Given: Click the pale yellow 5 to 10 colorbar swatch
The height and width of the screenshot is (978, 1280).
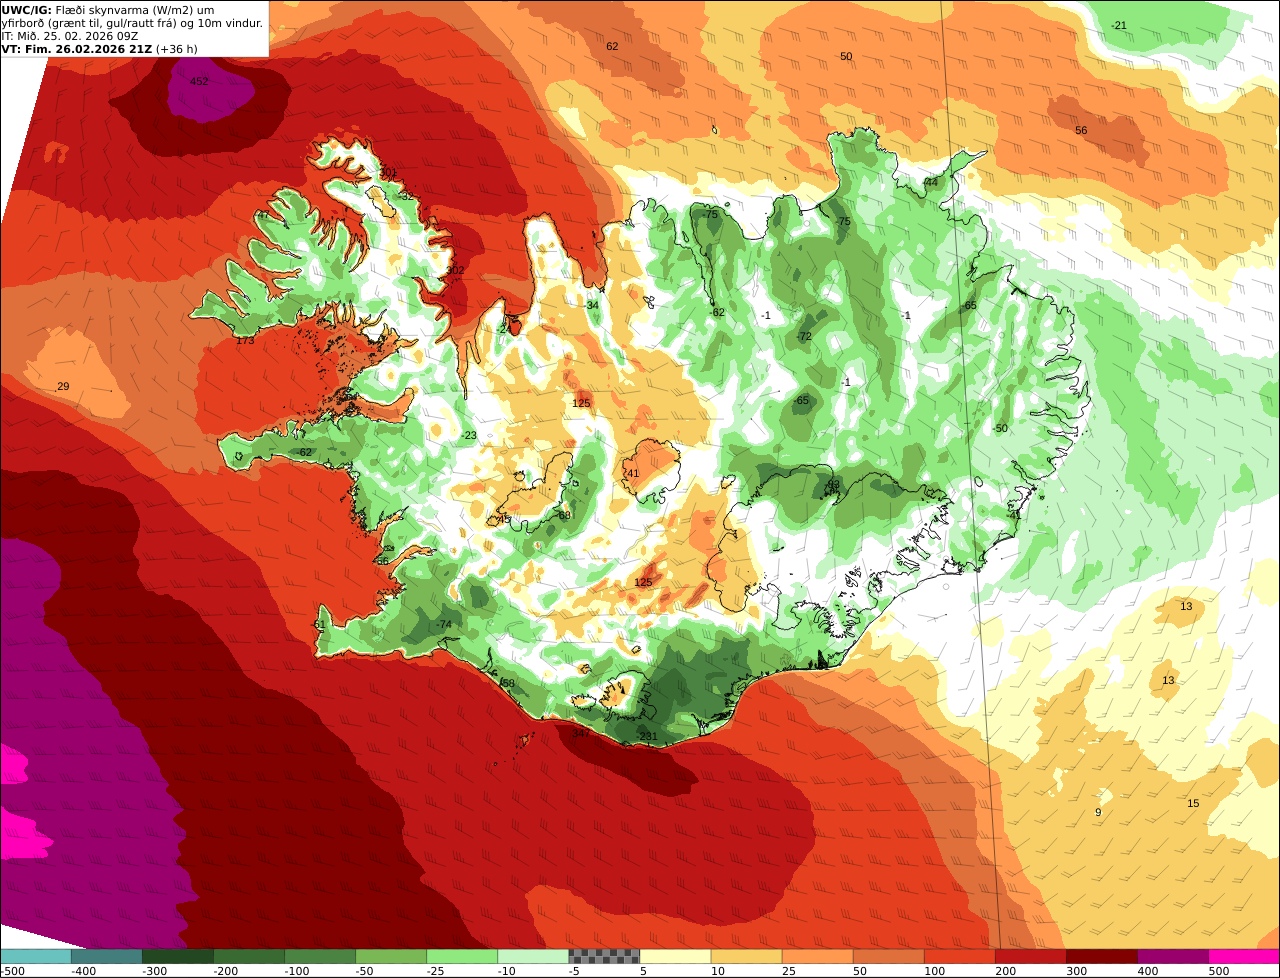Looking at the screenshot, I should click(x=675, y=956).
